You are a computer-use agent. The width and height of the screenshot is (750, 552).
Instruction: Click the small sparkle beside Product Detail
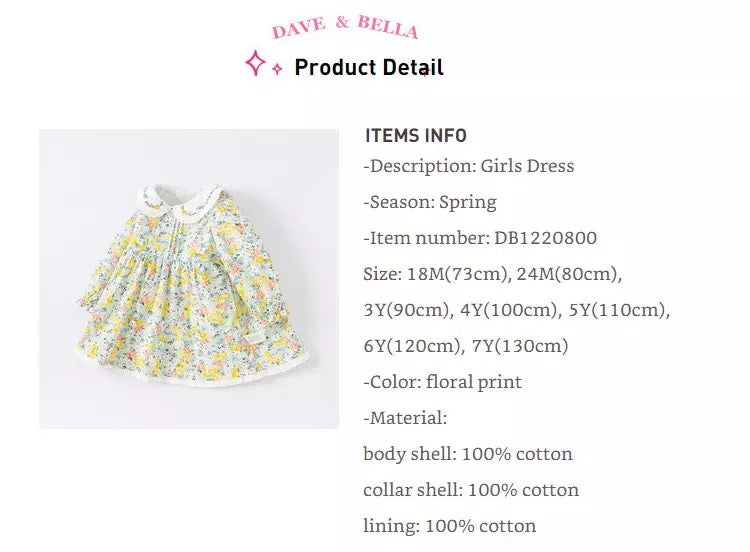(277, 70)
